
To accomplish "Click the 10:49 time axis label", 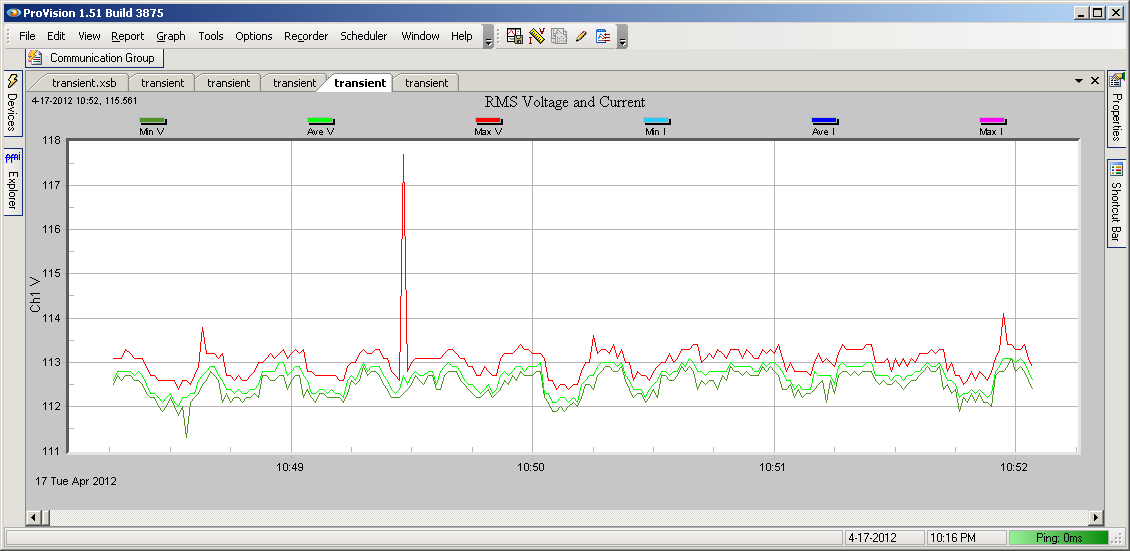I will 290,467.
